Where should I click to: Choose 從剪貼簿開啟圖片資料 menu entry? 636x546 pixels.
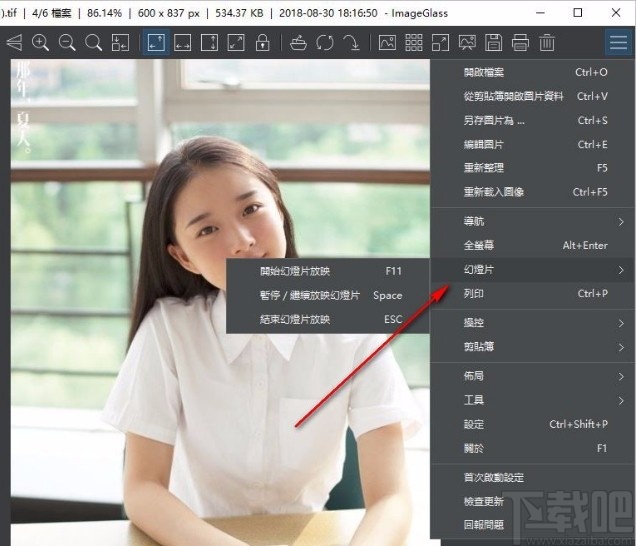533,97
